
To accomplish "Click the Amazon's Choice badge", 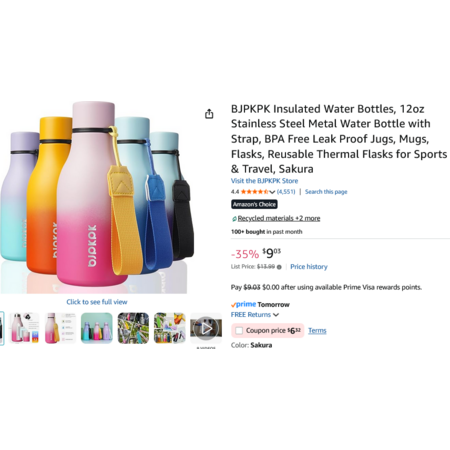I will pos(254,204).
